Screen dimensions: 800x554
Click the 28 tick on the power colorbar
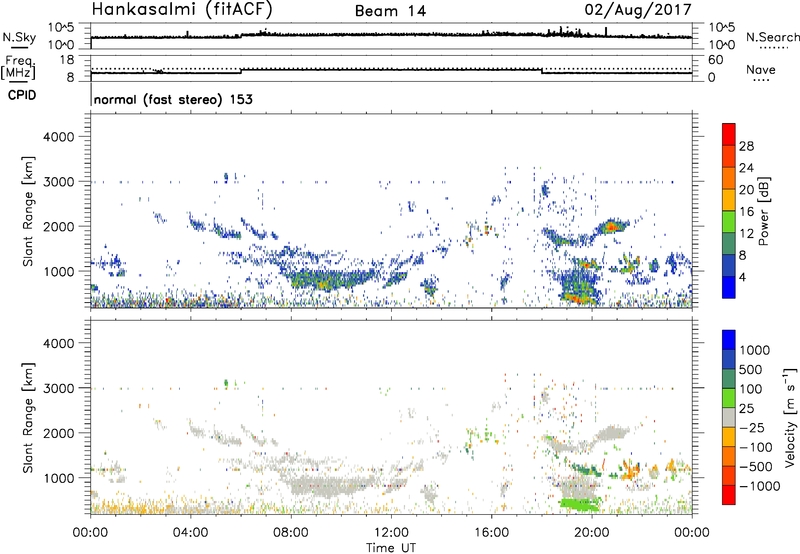746,146
